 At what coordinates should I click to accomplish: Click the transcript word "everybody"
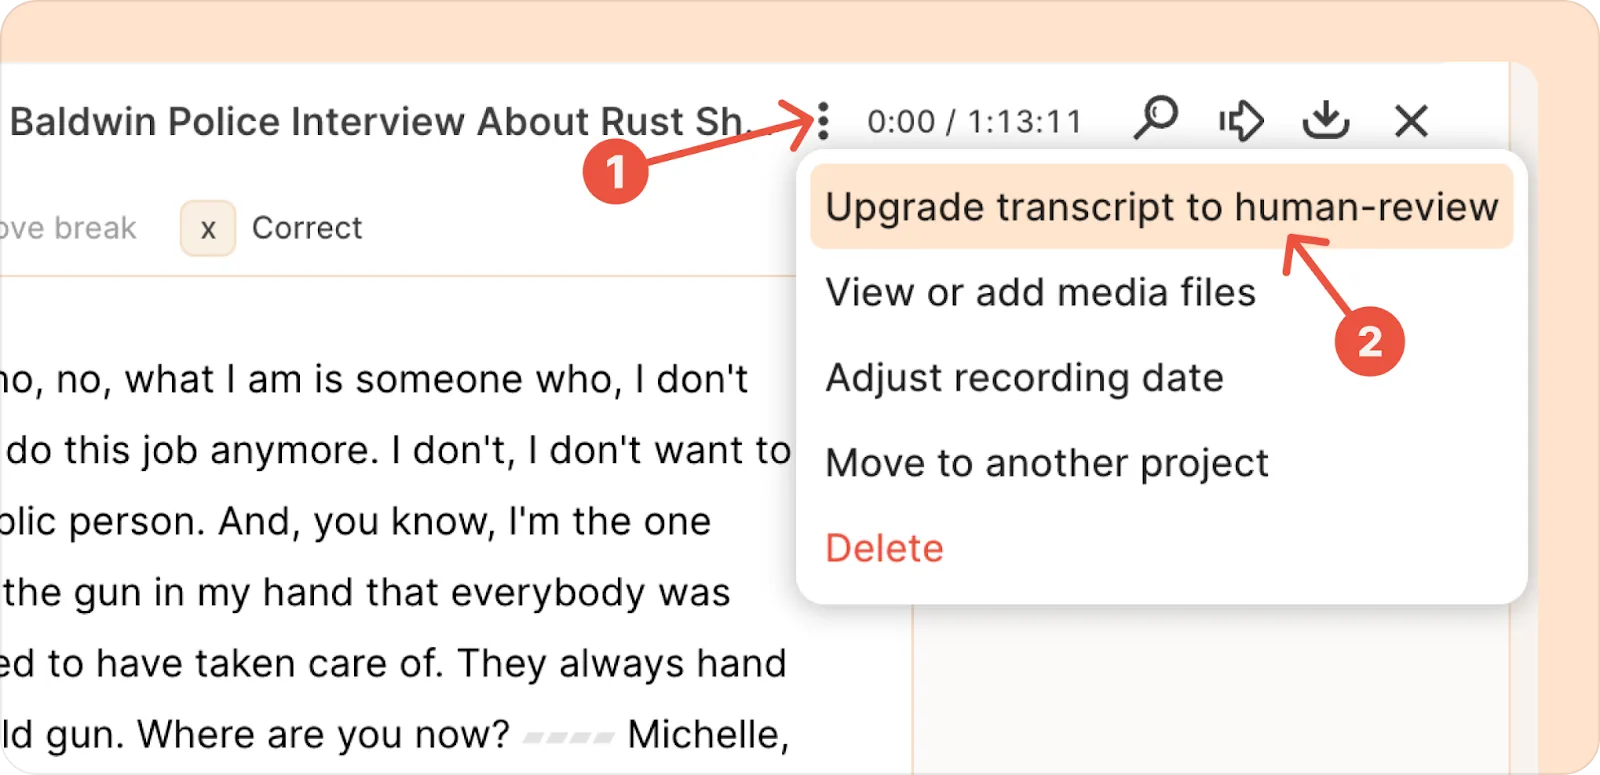pos(548,593)
